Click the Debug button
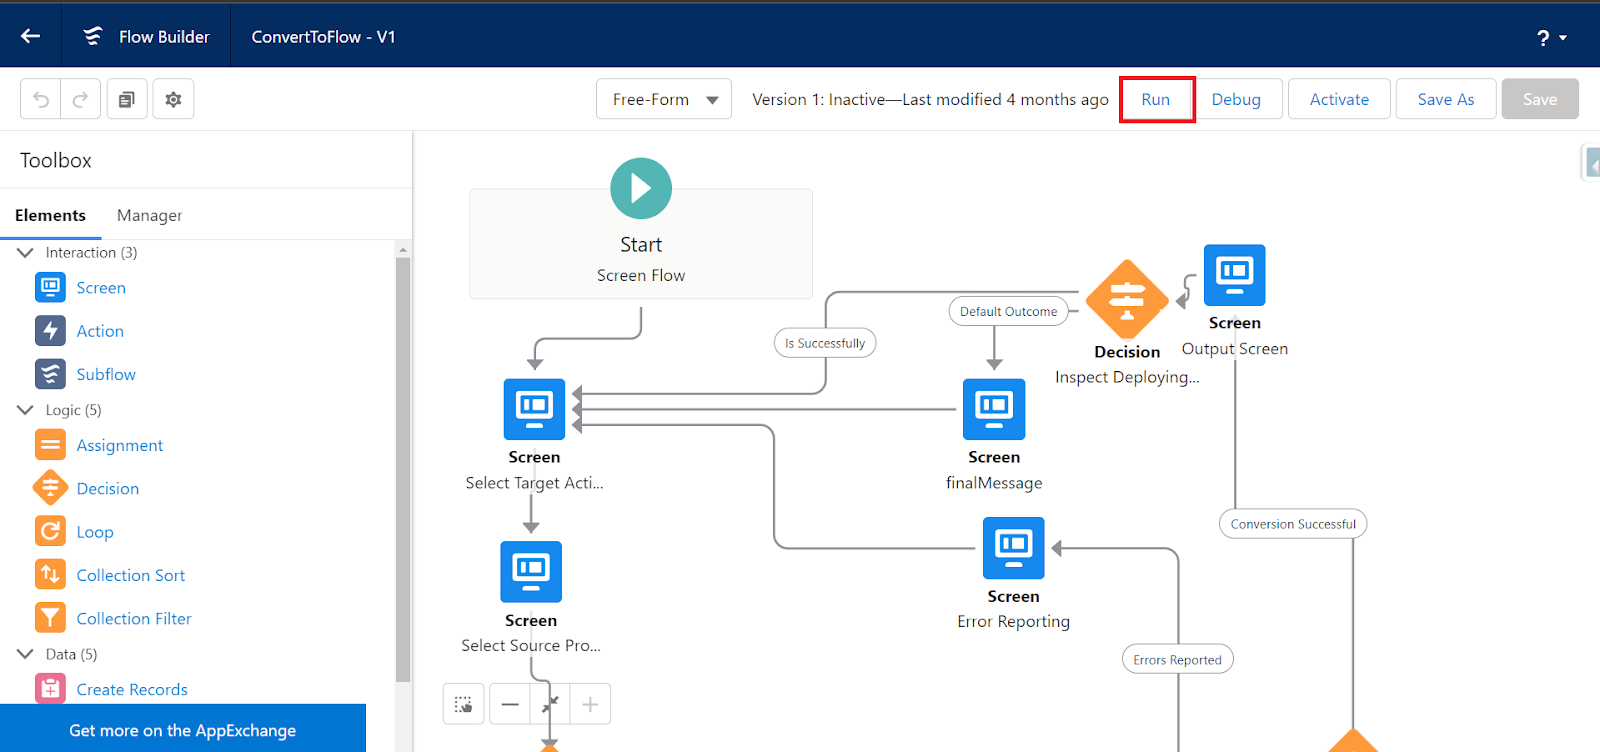 pos(1236,99)
